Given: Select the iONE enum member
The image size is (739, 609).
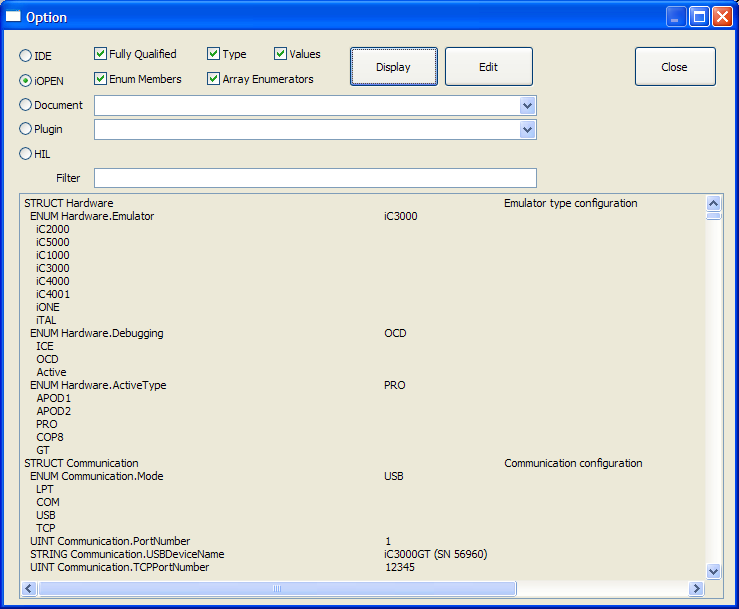Looking at the screenshot, I should pos(48,307).
